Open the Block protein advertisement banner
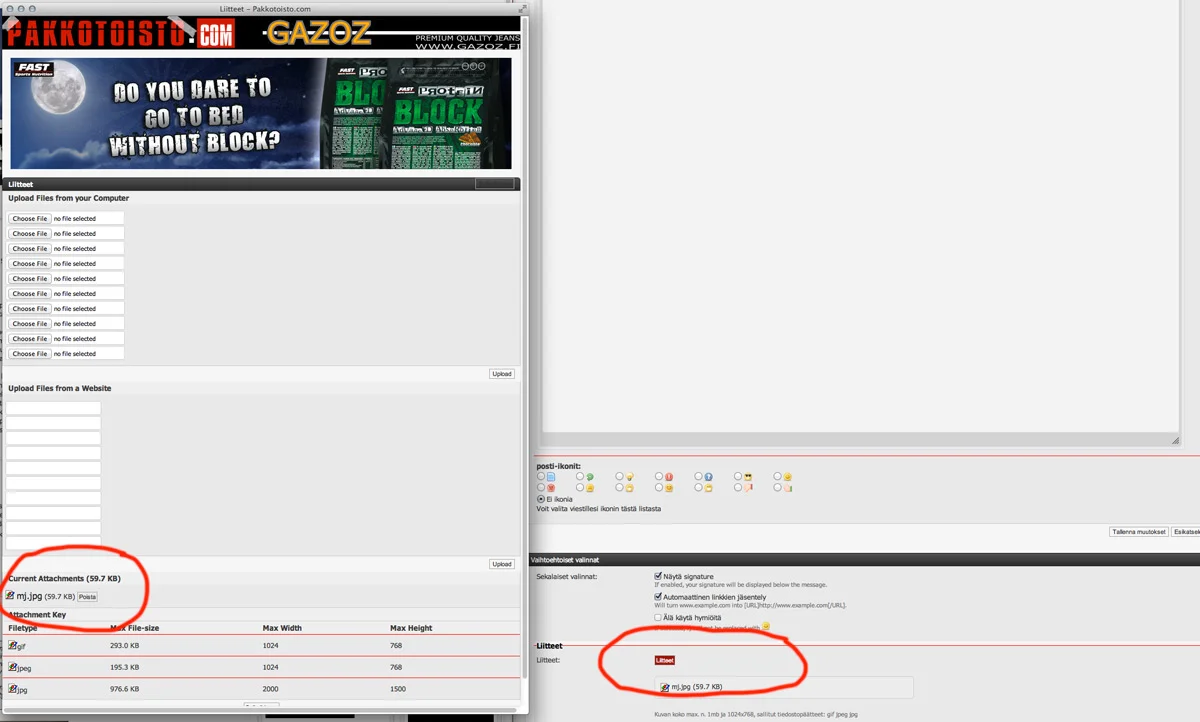Viewport: 1200px width, 722px height. (261, 113)
